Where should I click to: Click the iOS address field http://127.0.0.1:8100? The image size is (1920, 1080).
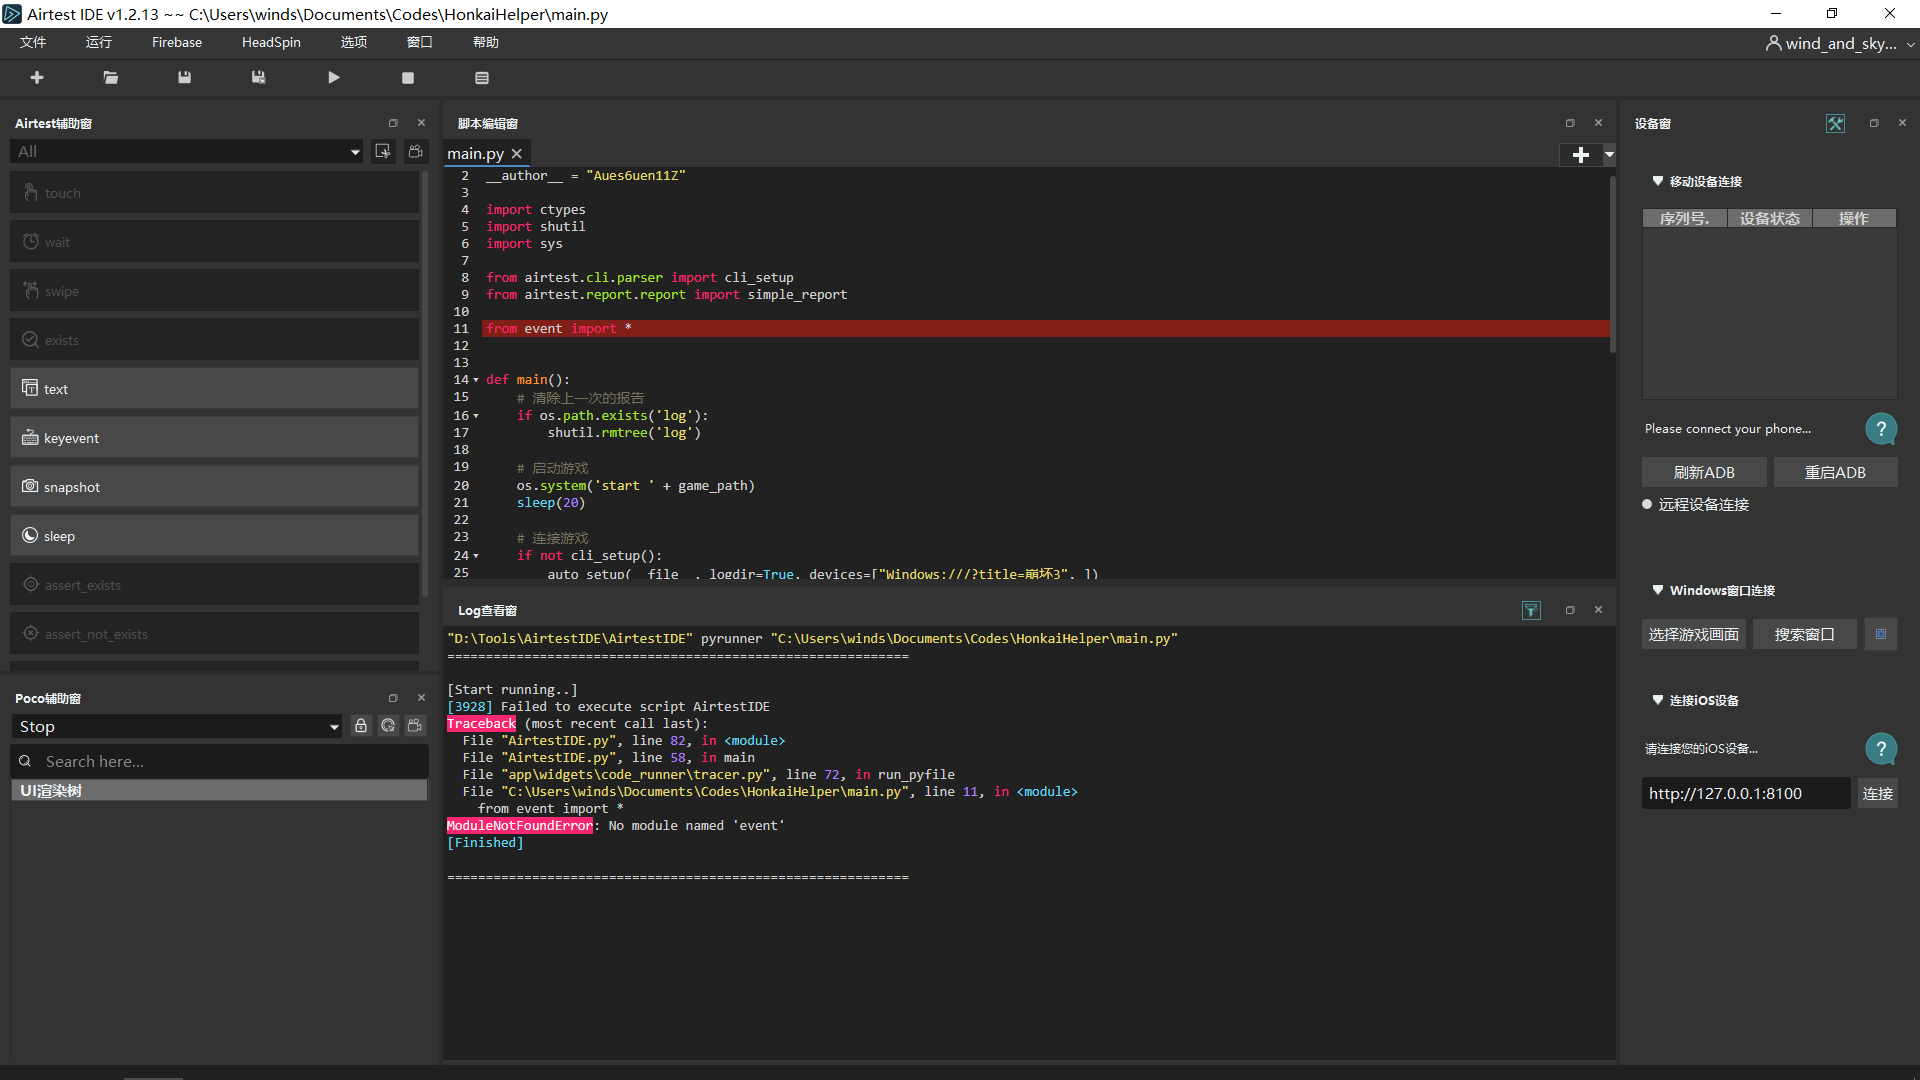1746,793
